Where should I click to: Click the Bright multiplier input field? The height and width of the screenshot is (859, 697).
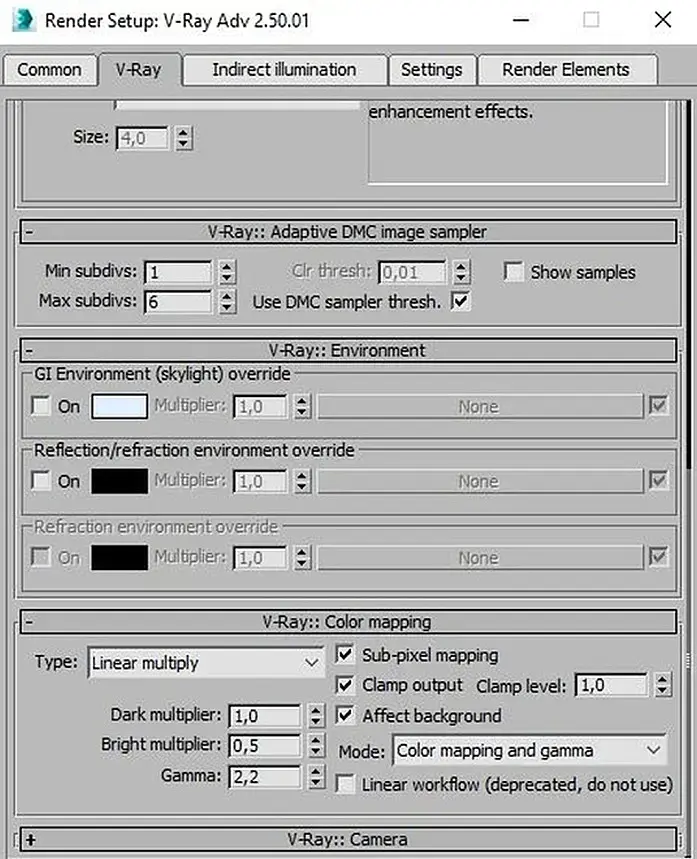pos(265,746)
